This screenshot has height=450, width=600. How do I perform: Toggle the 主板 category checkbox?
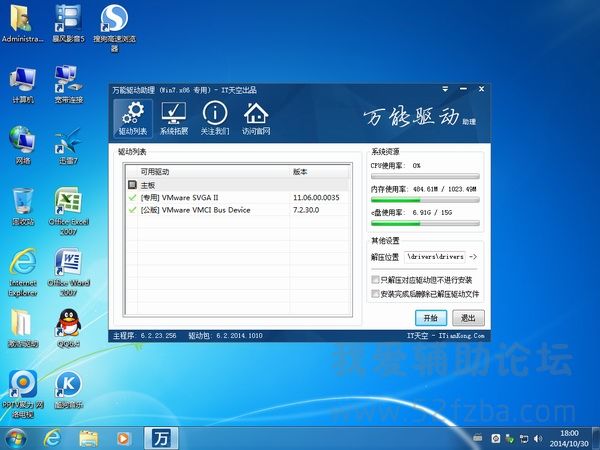132,185
